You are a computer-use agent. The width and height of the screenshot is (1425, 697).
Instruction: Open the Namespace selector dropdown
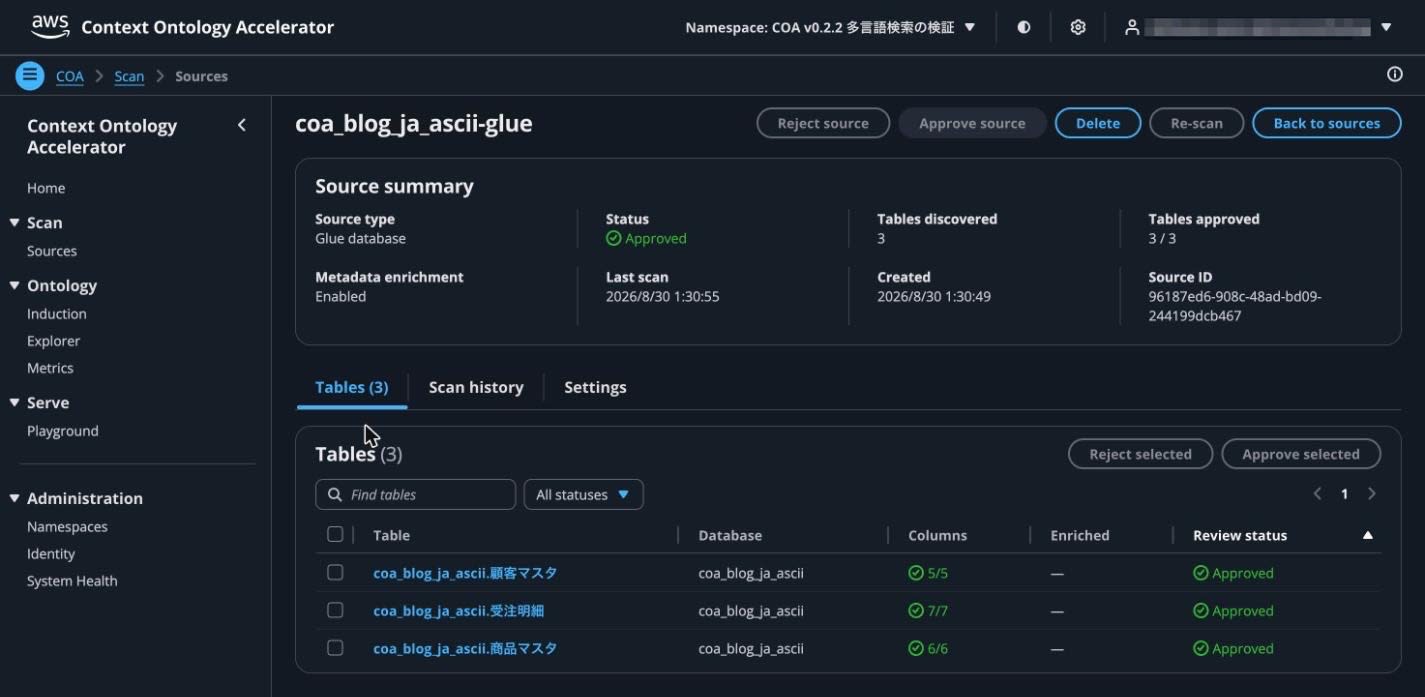pos(830,27)
